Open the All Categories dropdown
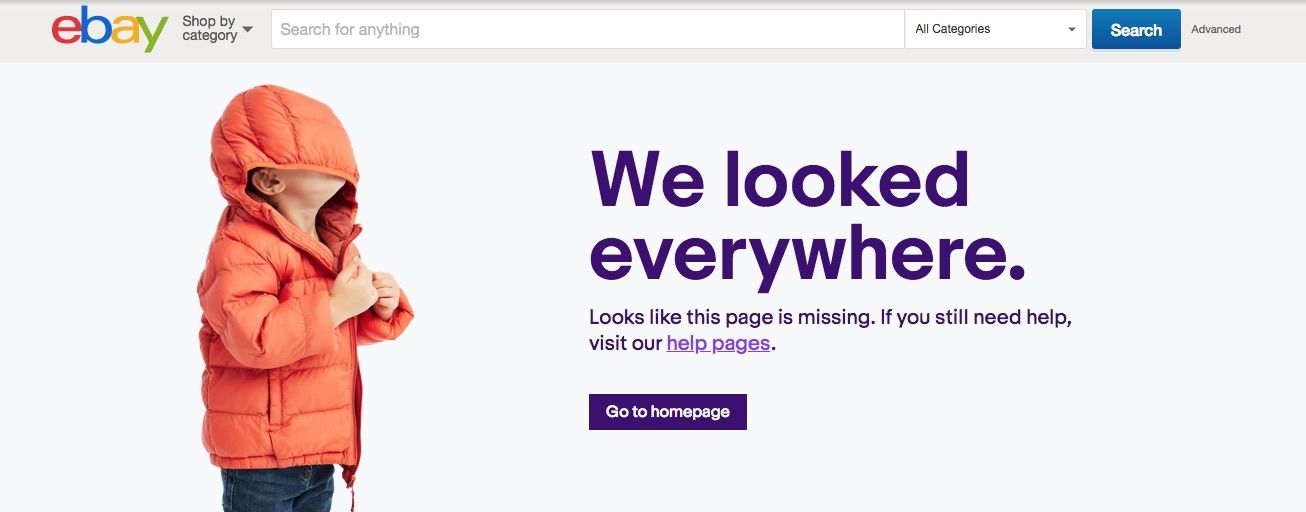1306x512 pixels. 995,29
